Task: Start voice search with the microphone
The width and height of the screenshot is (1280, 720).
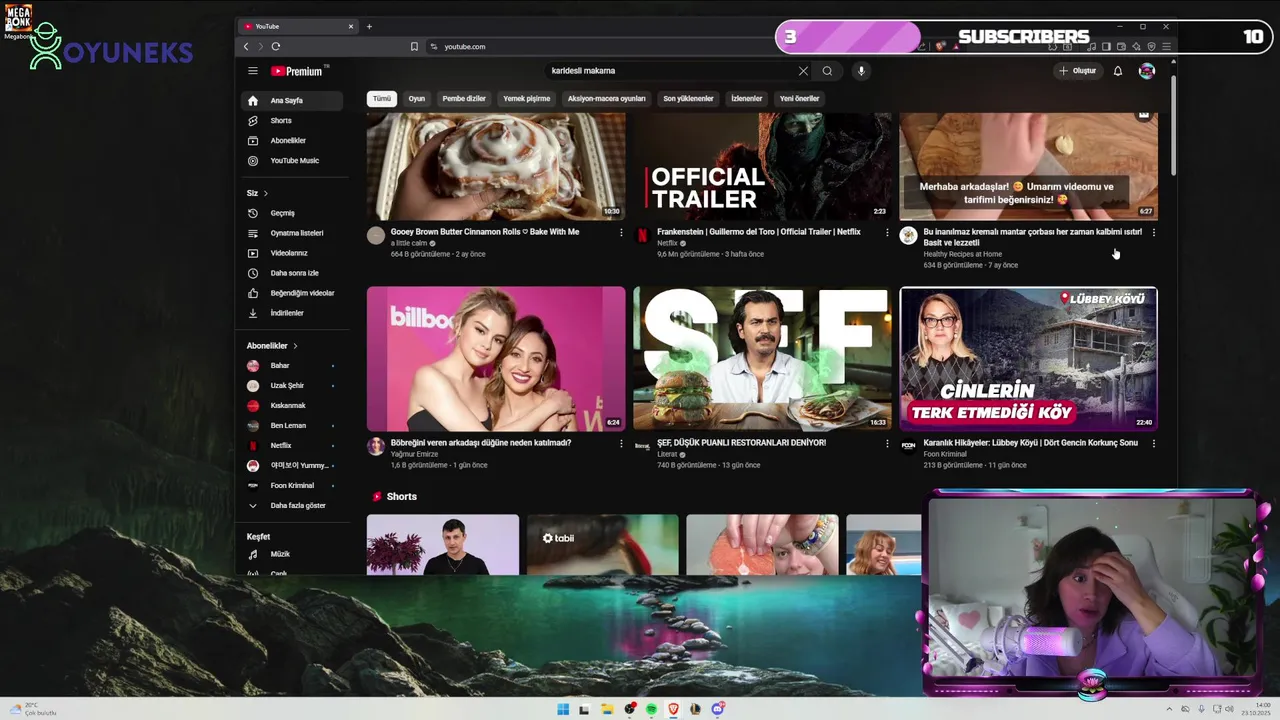Action: coord(861,71)
